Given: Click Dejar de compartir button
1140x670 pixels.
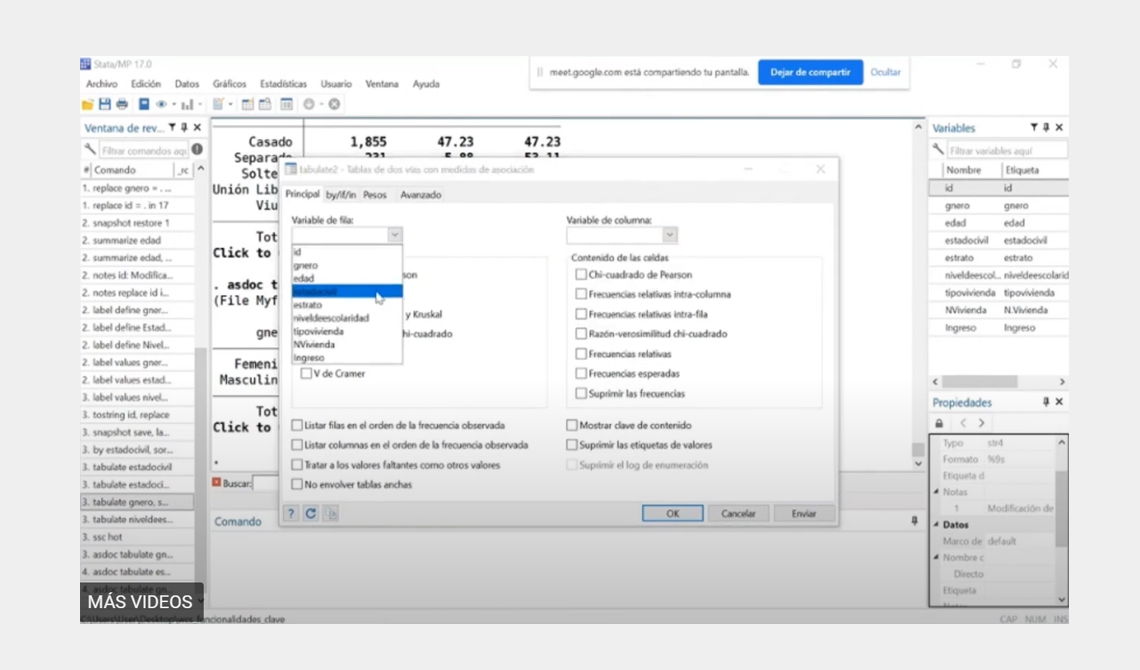Looking at the screenshot, I should 810,72.
